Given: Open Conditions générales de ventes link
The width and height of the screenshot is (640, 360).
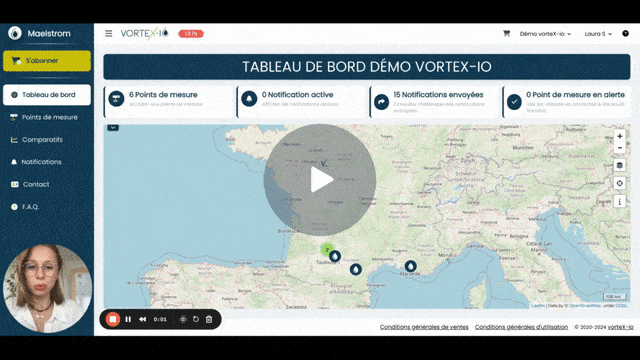Looking at the screenshot, I should point(424,327).
